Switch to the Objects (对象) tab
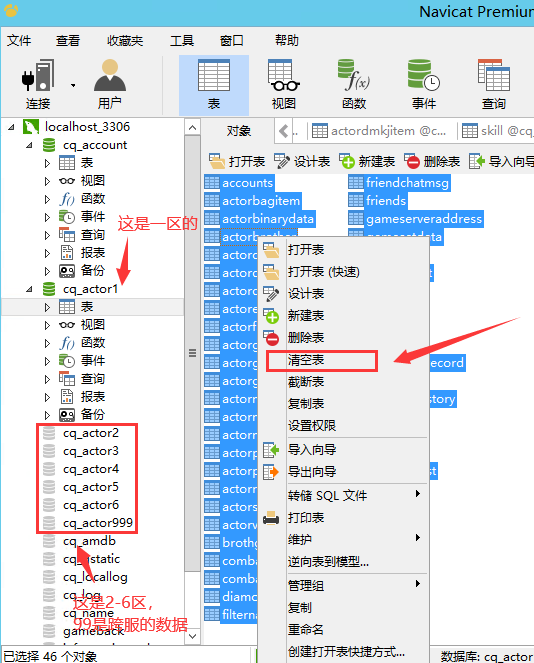This screenshot has height=663, width=534. click(238, 131)
